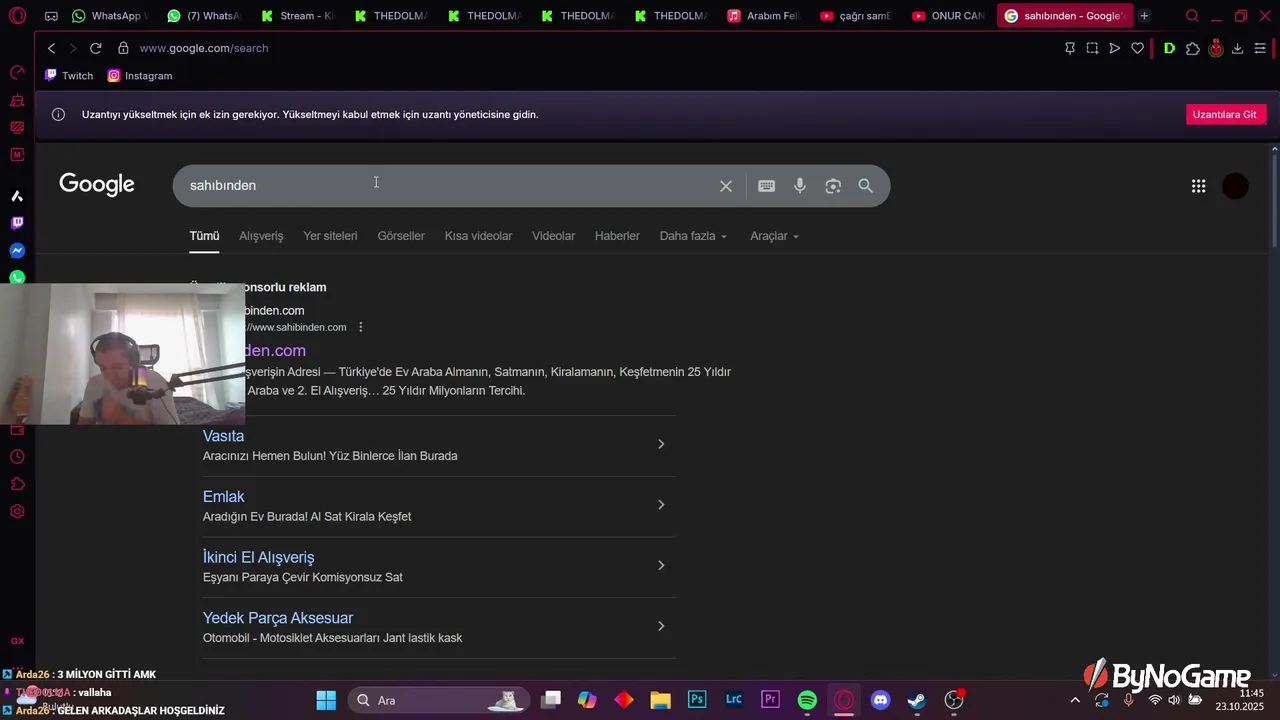1280x720 pixels.
Task: Open the player arrow icon in toolbar
Action: (x=1115, y=48)
